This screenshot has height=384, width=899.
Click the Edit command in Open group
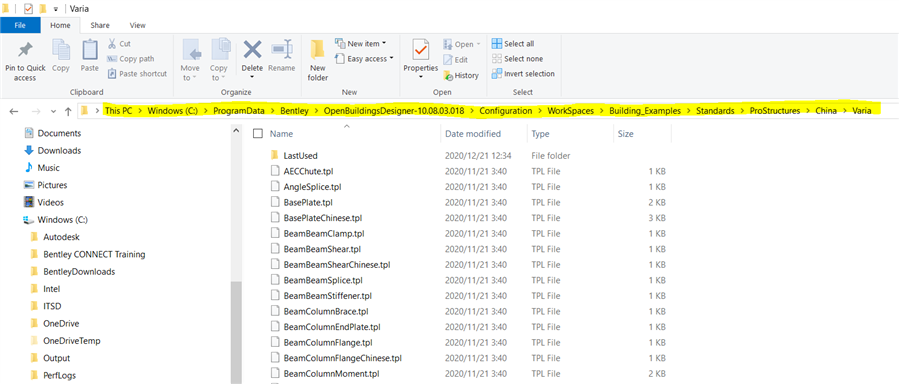[456, 60]
